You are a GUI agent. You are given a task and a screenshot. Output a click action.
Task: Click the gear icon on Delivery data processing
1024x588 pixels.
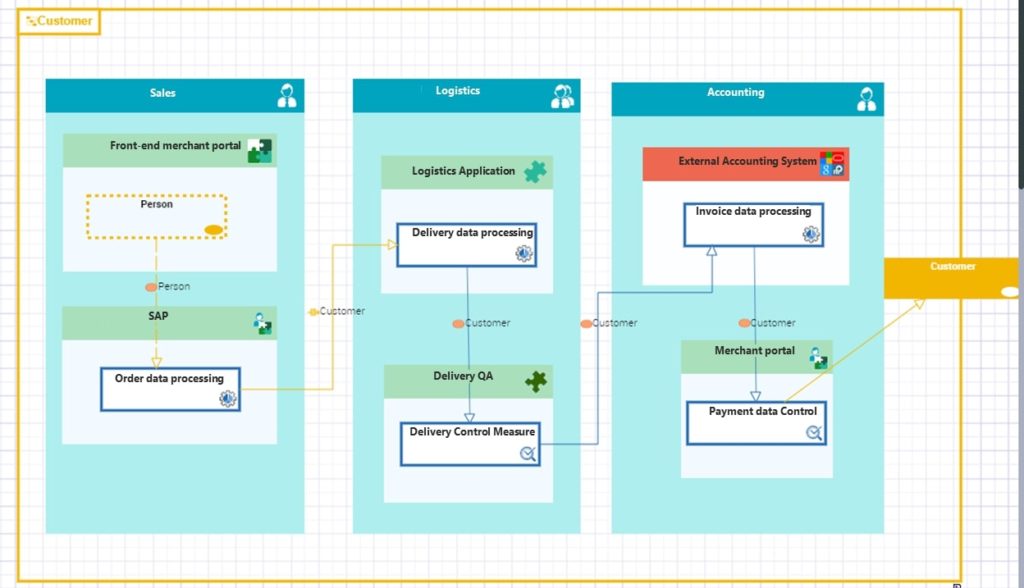523,254
